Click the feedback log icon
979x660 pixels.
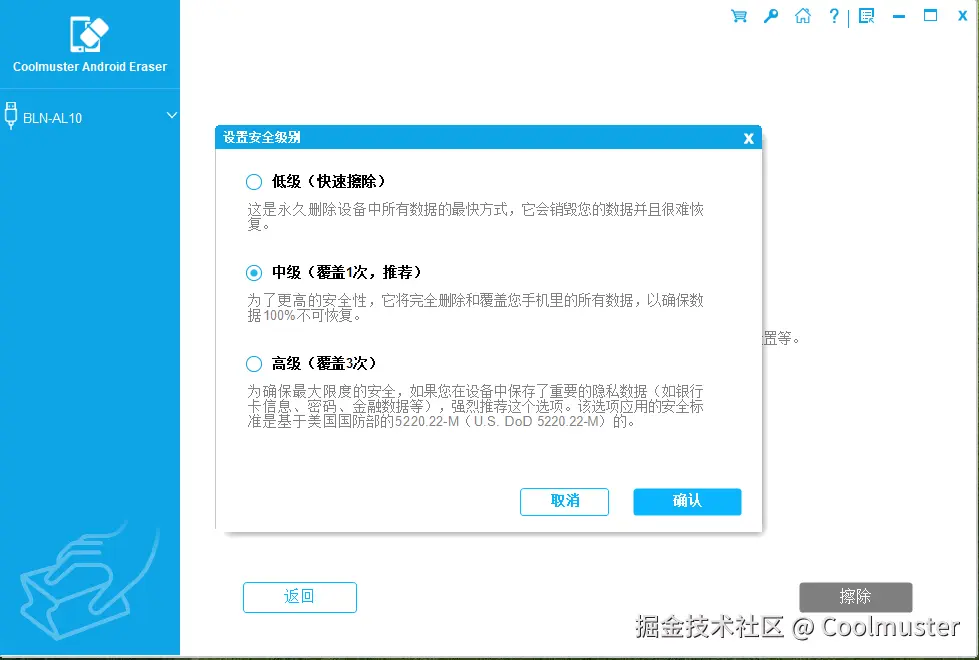(864, 16)
